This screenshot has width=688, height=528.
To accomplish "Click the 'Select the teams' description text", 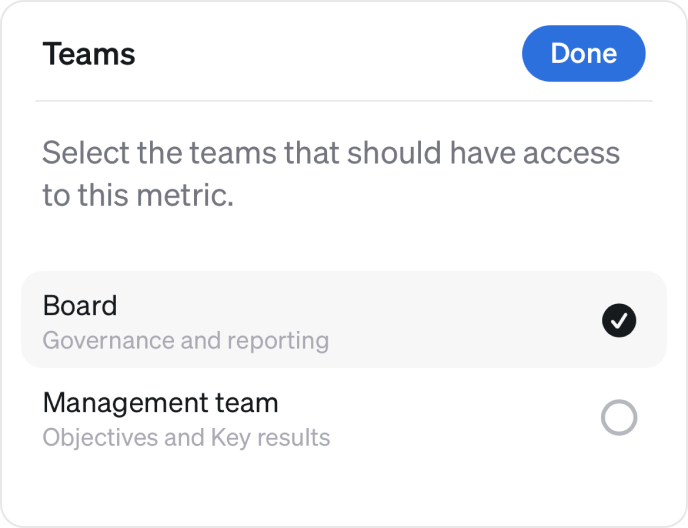I will pos(331,174).
